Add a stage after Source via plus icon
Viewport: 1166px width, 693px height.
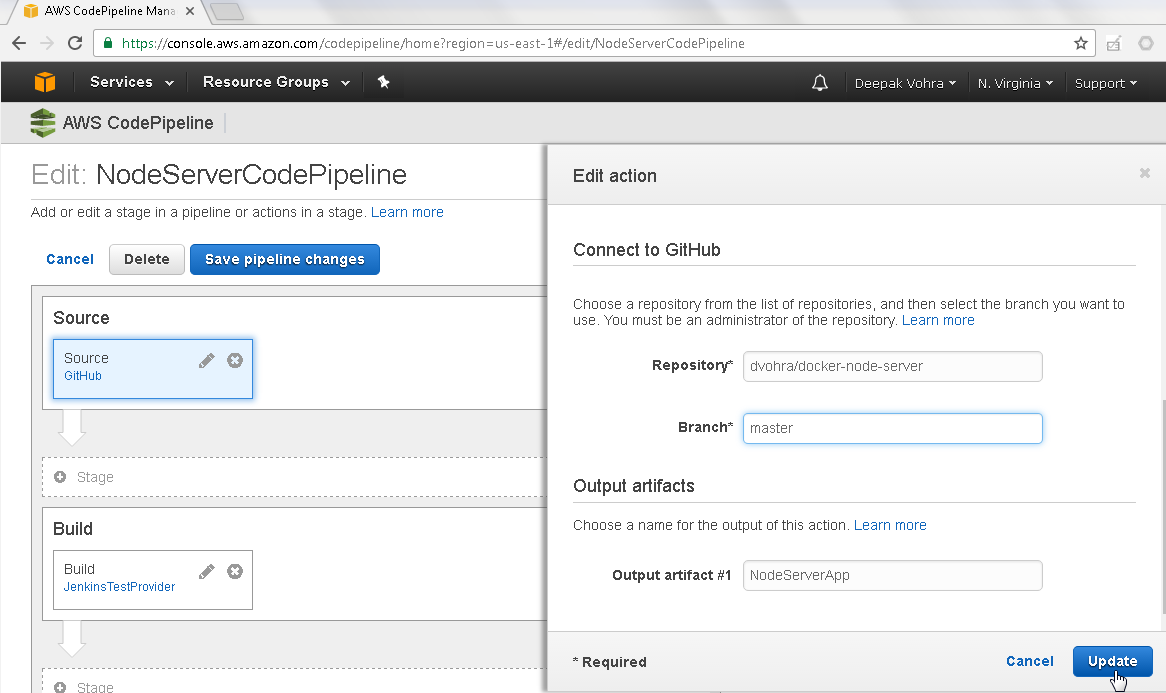pos(60,477)
